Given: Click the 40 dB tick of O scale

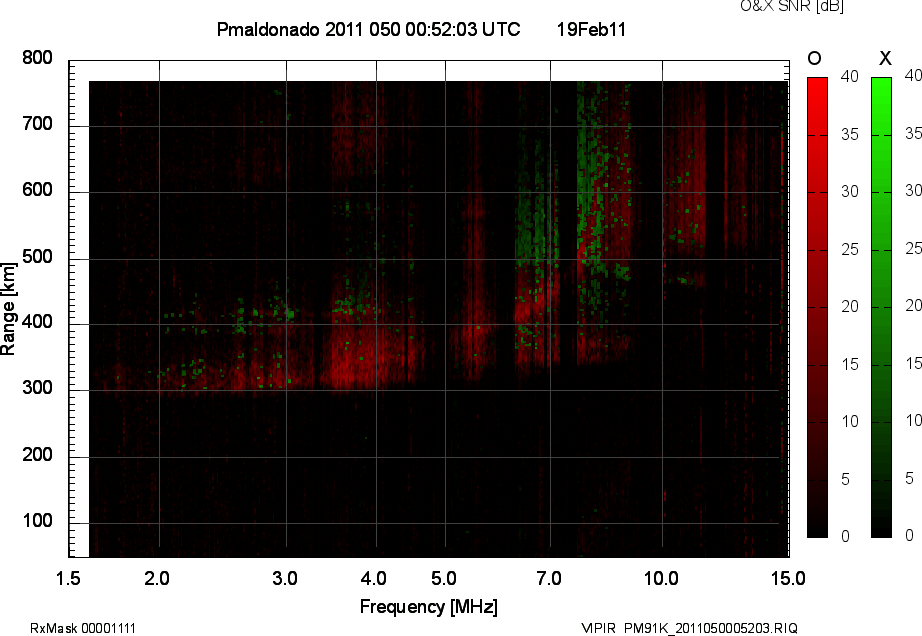Looking at the screenshot, I should pos(850,76).
